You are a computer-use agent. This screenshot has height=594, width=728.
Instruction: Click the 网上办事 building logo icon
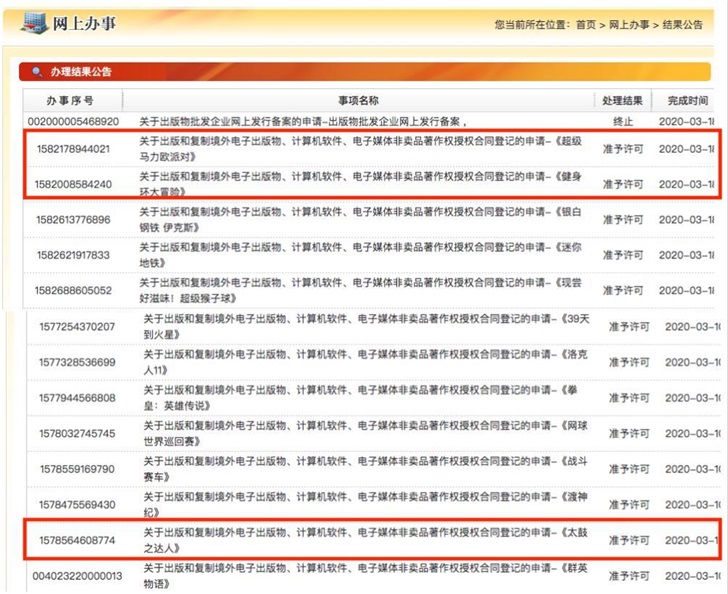click(x=34, y=23)
